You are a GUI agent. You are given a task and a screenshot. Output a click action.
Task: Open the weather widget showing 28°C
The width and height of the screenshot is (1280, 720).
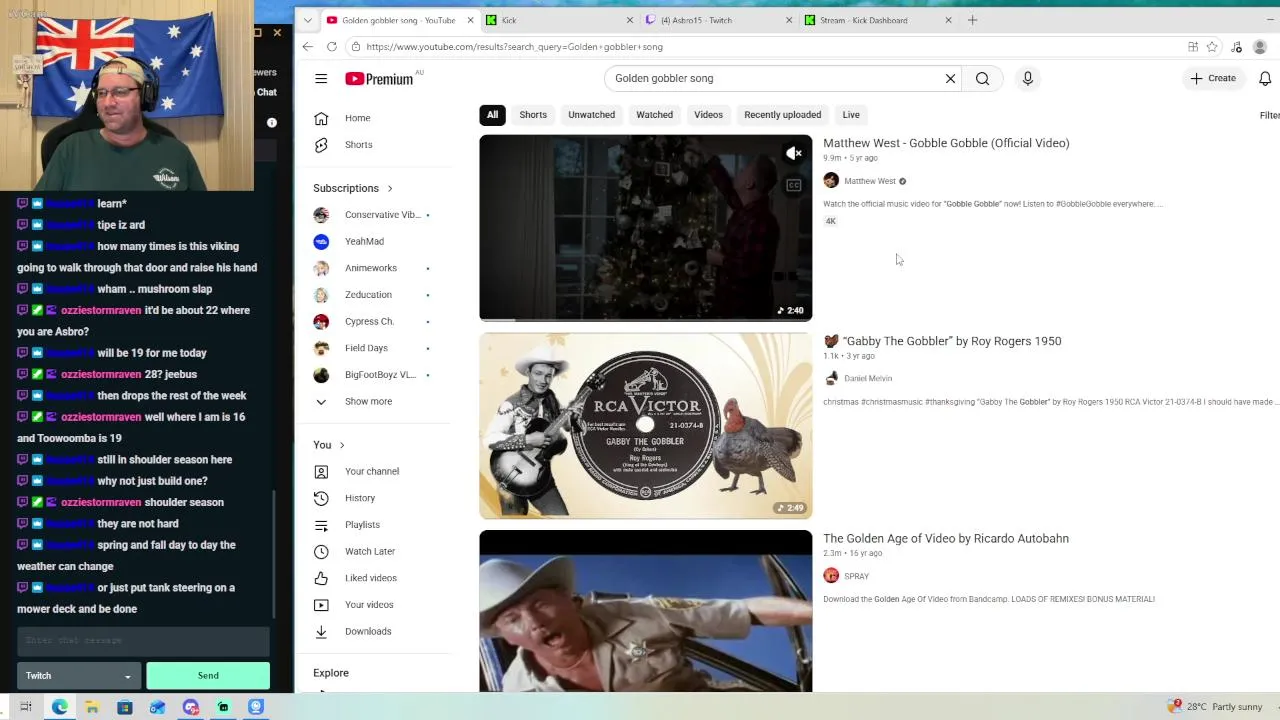tap(1214, 707)
